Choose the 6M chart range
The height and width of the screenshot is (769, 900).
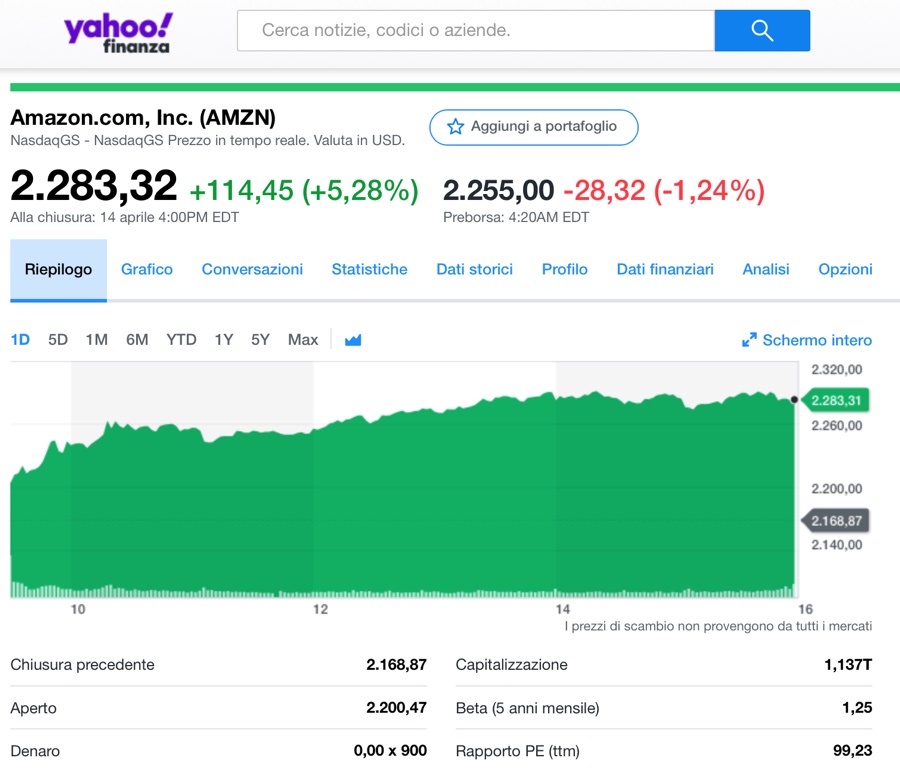pos(137,340)
